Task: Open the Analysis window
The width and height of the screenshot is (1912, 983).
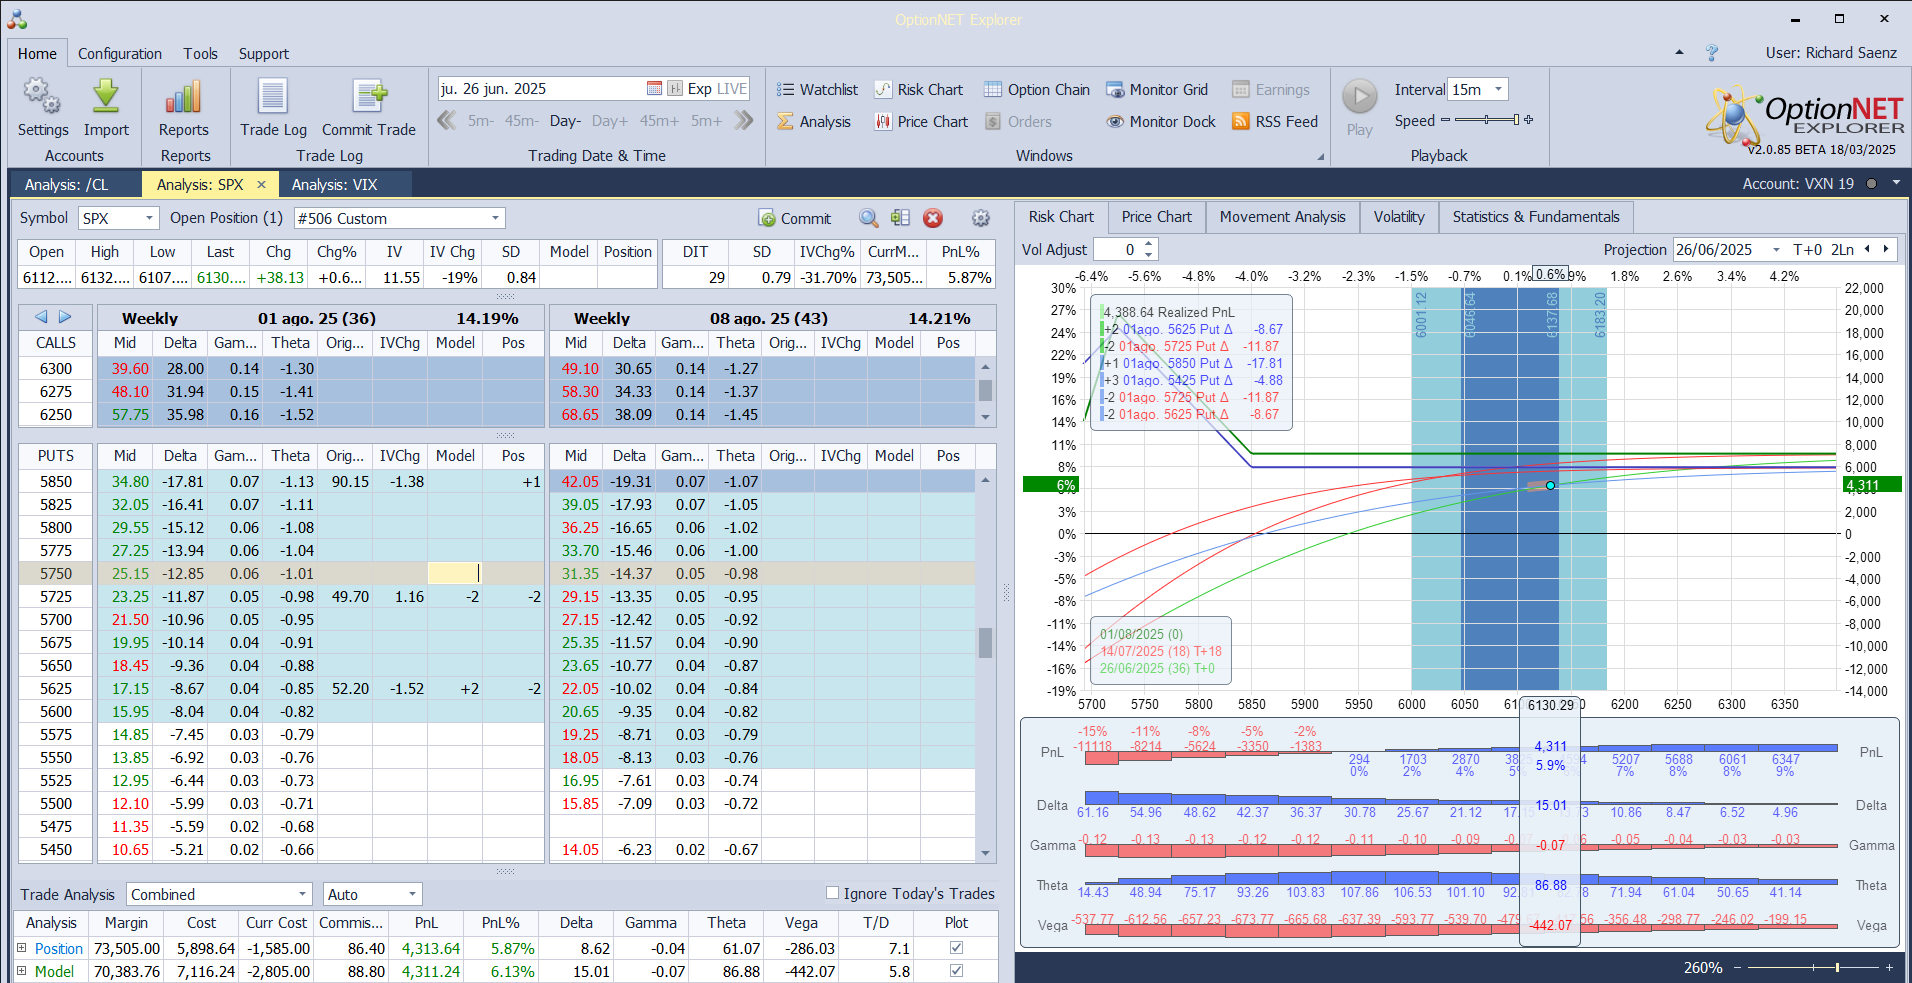Action: click(813, 122)
